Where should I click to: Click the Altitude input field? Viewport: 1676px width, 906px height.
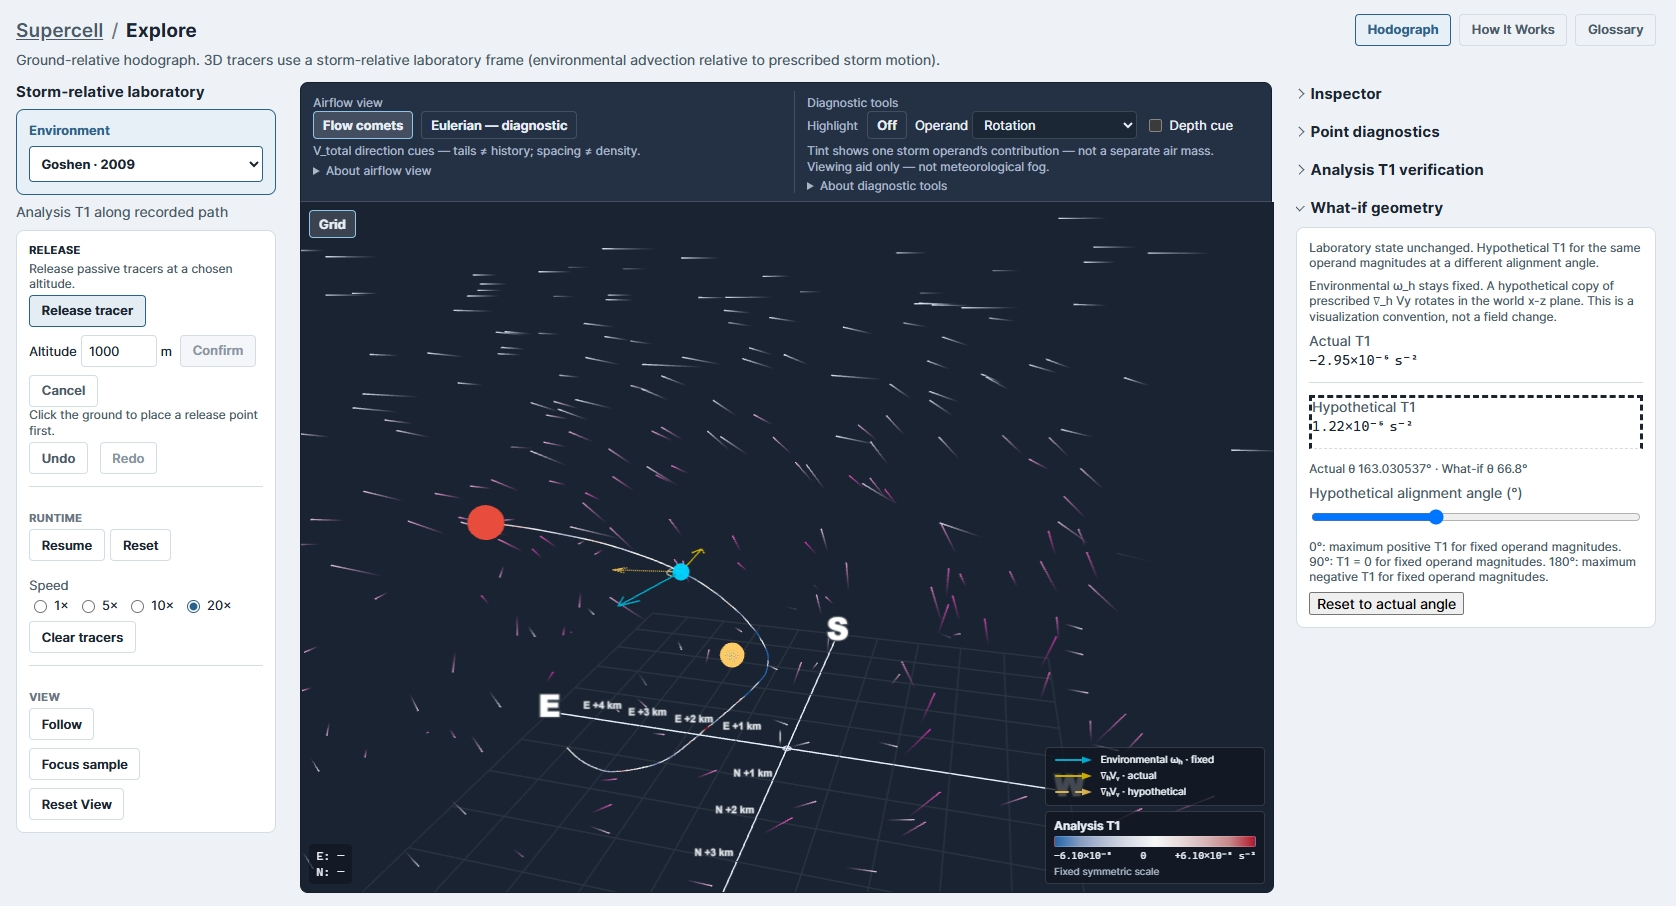[119, 351]
